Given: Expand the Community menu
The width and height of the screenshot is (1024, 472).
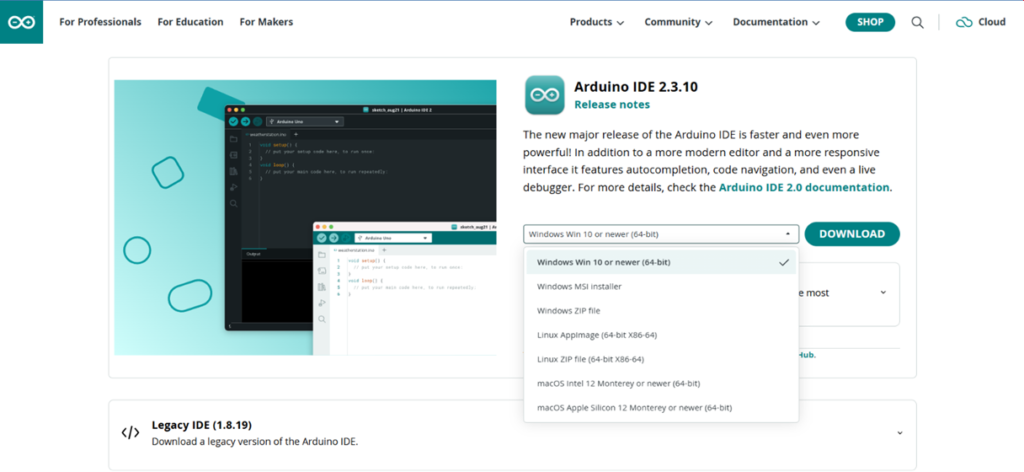Looking at the screenshot, I should click(x=678, y=22).
